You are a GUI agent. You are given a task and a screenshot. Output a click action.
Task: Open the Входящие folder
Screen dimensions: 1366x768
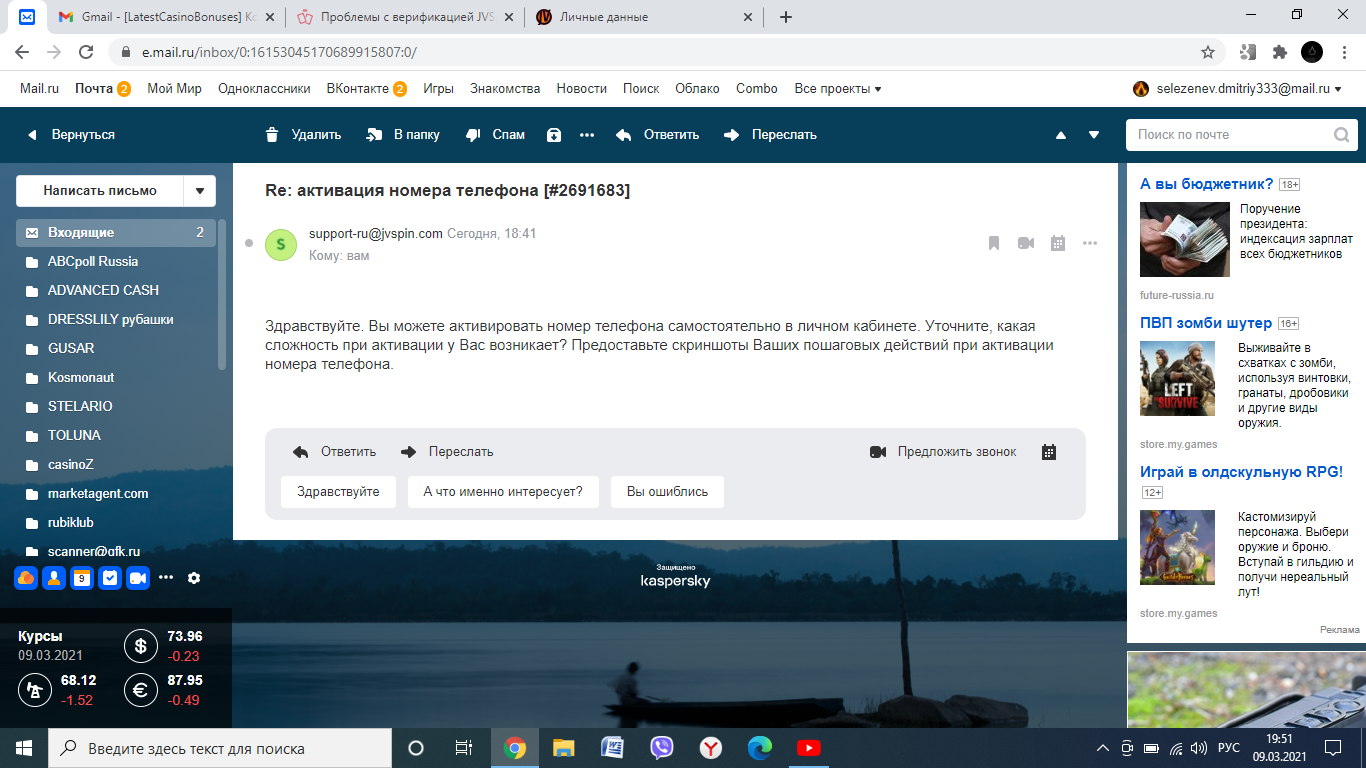pyautogui.click(x=115, y=232)
